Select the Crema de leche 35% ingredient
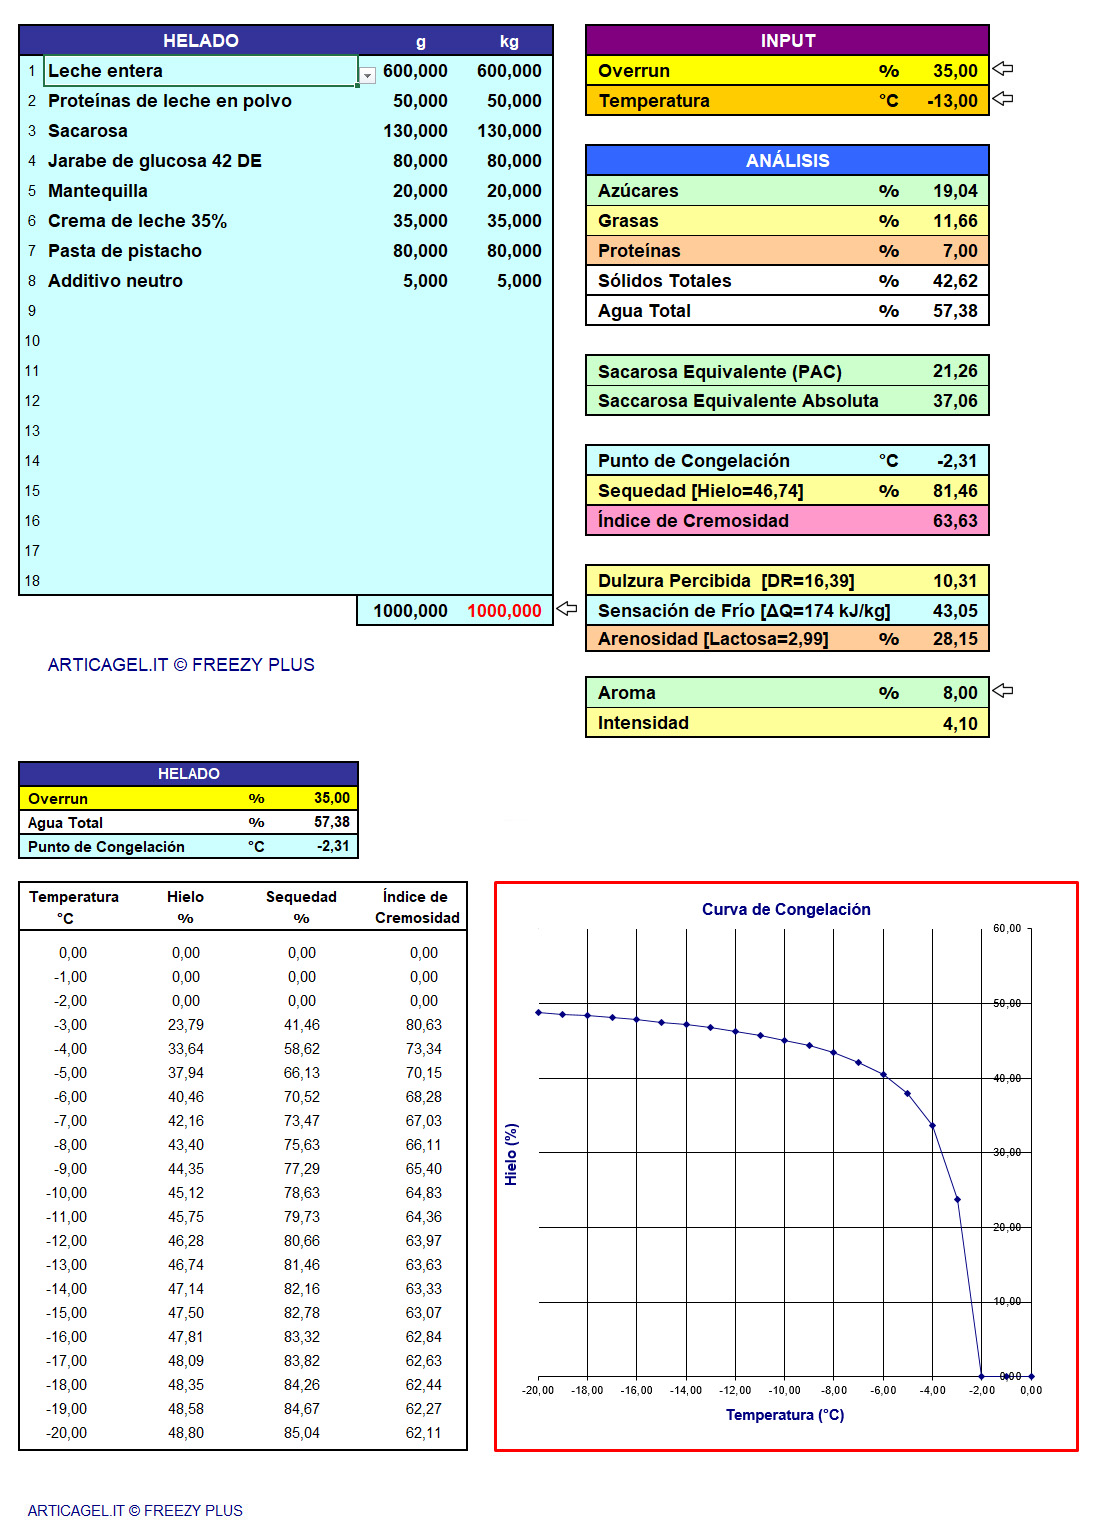This screenshot has height=1525, width=1094. point(138,221)
